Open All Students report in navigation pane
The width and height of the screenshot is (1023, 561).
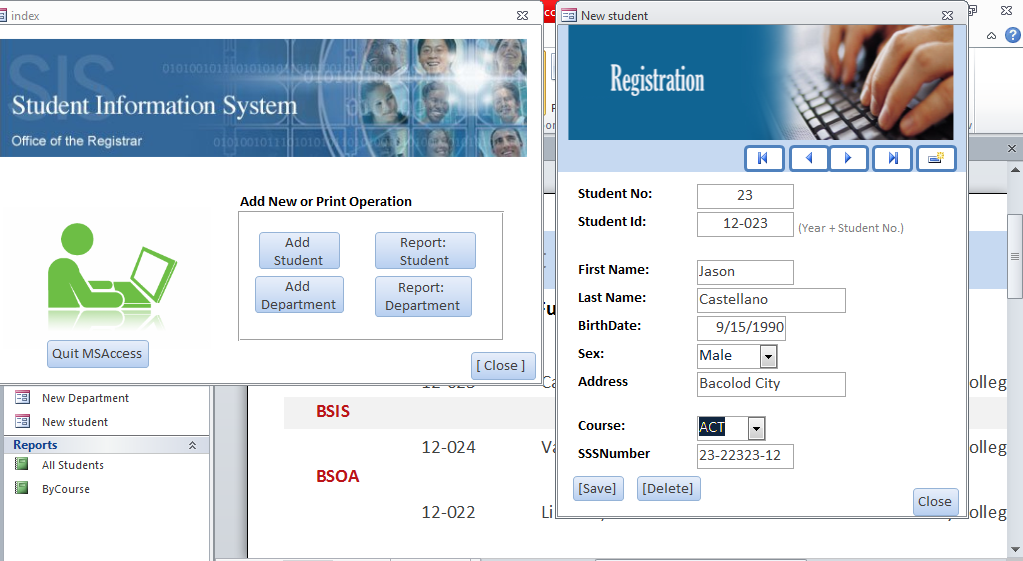(72, 465)
